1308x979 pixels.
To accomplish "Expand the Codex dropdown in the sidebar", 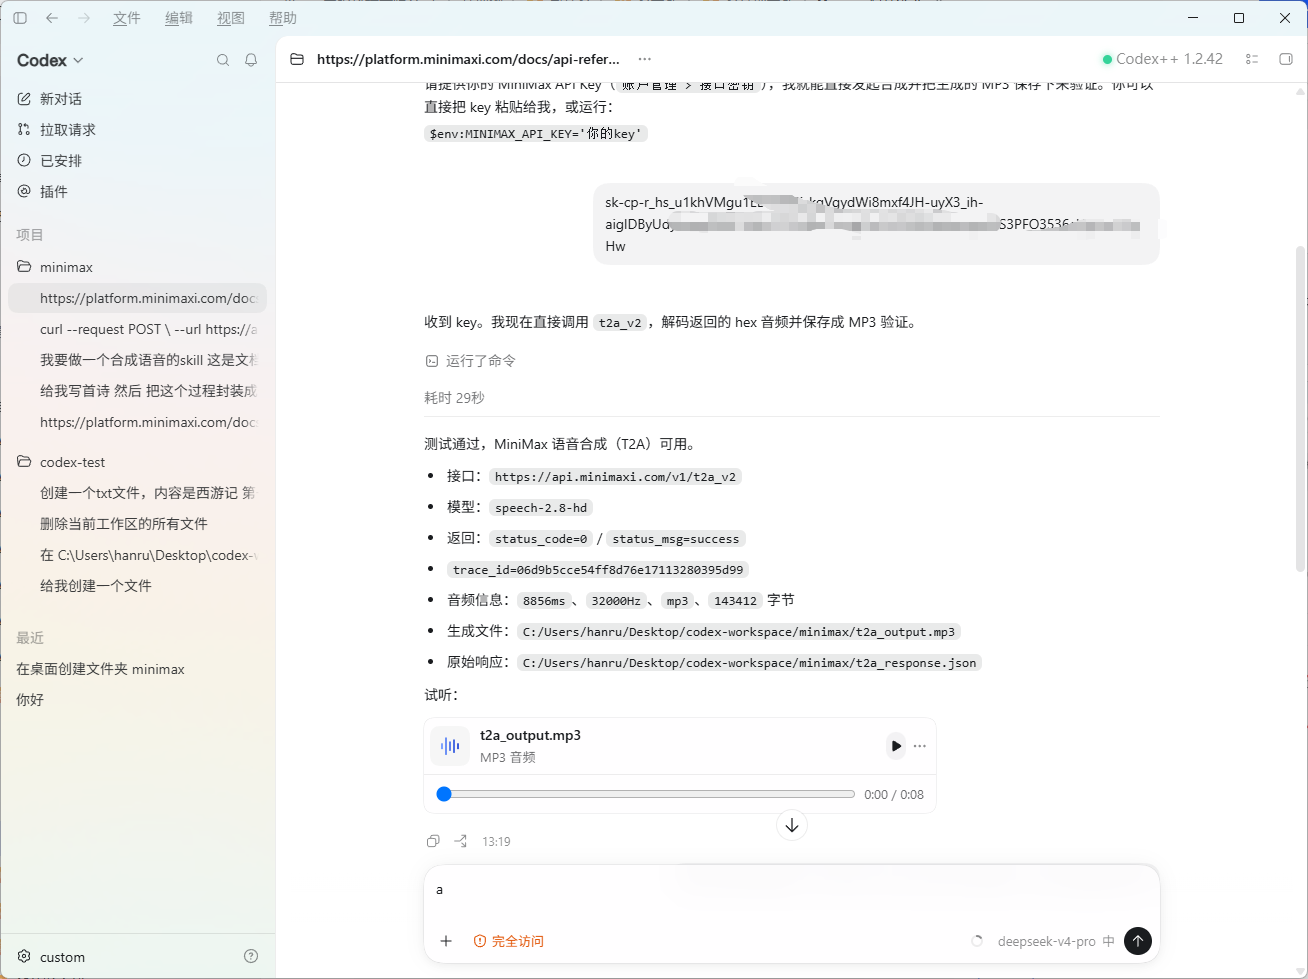I will (50, 60).
